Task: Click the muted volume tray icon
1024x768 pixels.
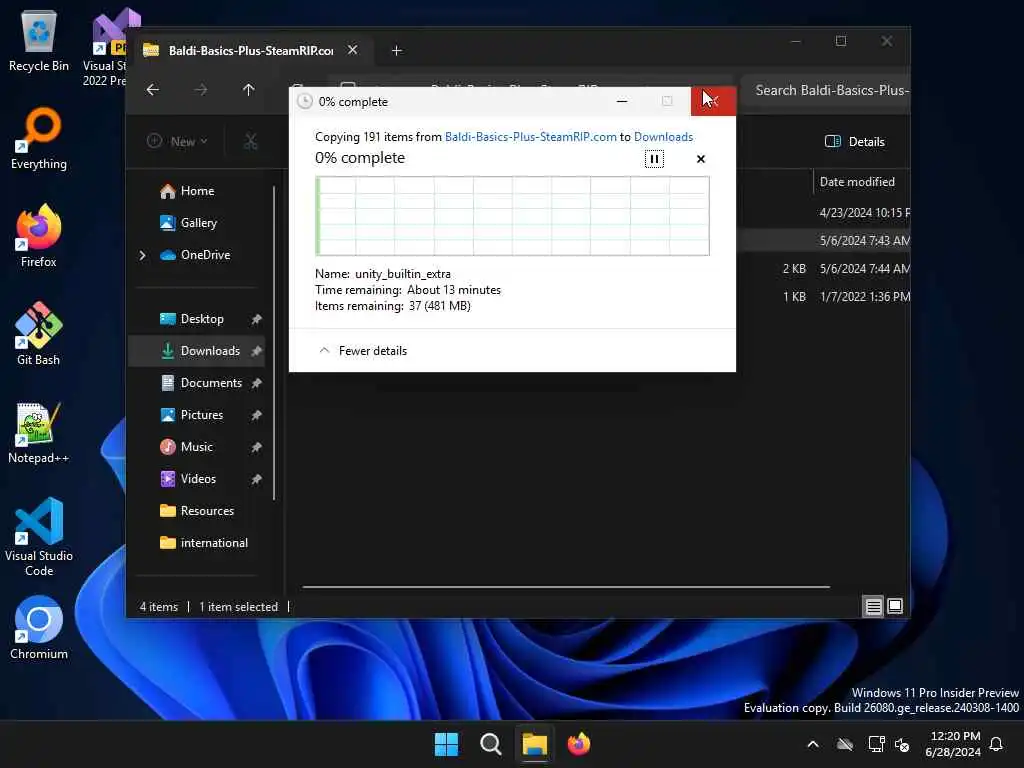Action: point(903,744)
